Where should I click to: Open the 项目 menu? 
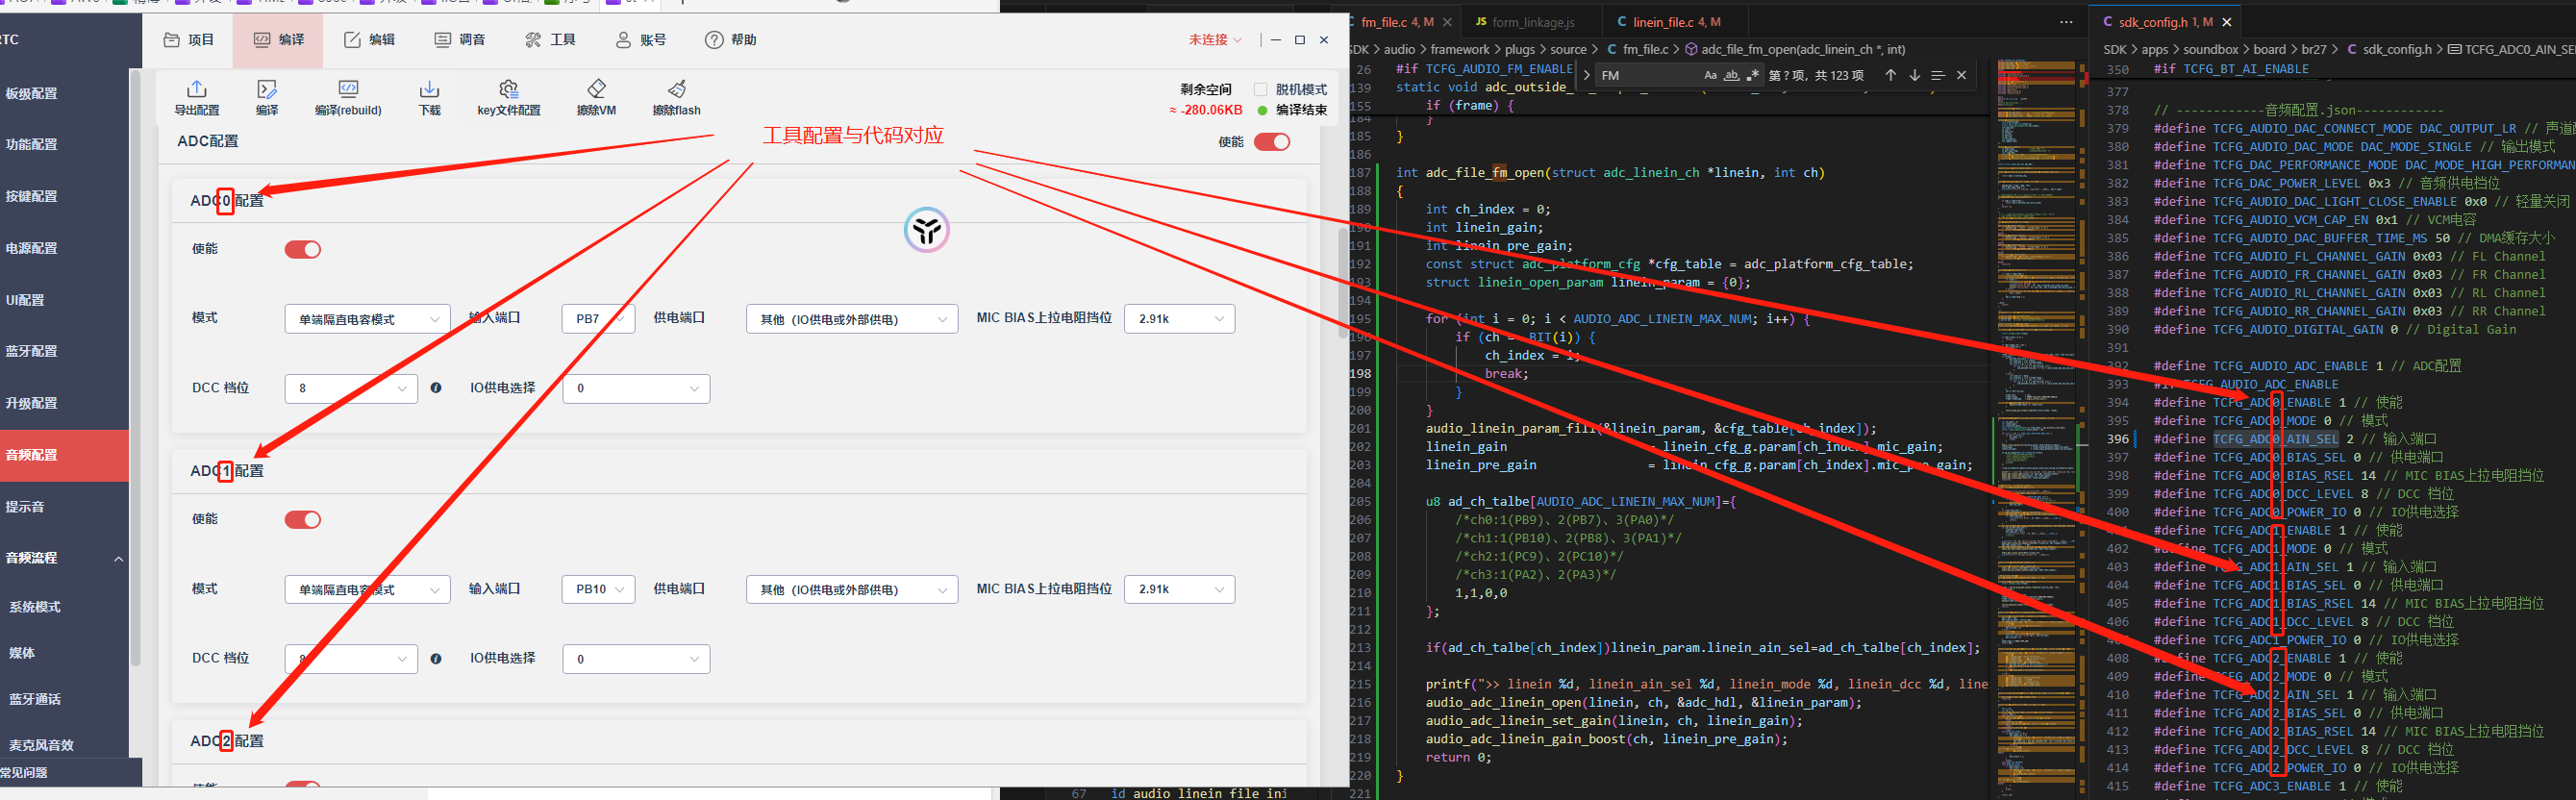coord(189,40)
